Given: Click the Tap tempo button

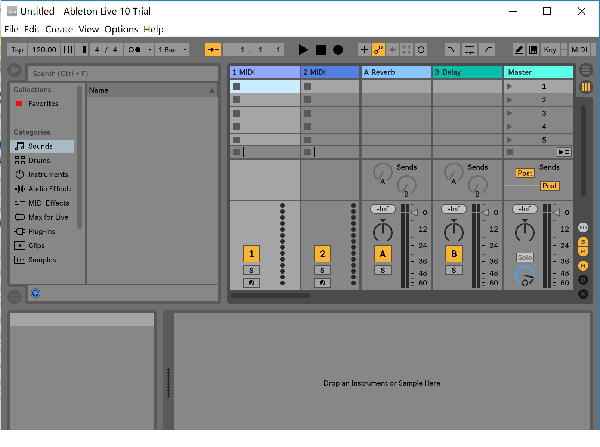Looking at the screenshot, I should (16, 49).
